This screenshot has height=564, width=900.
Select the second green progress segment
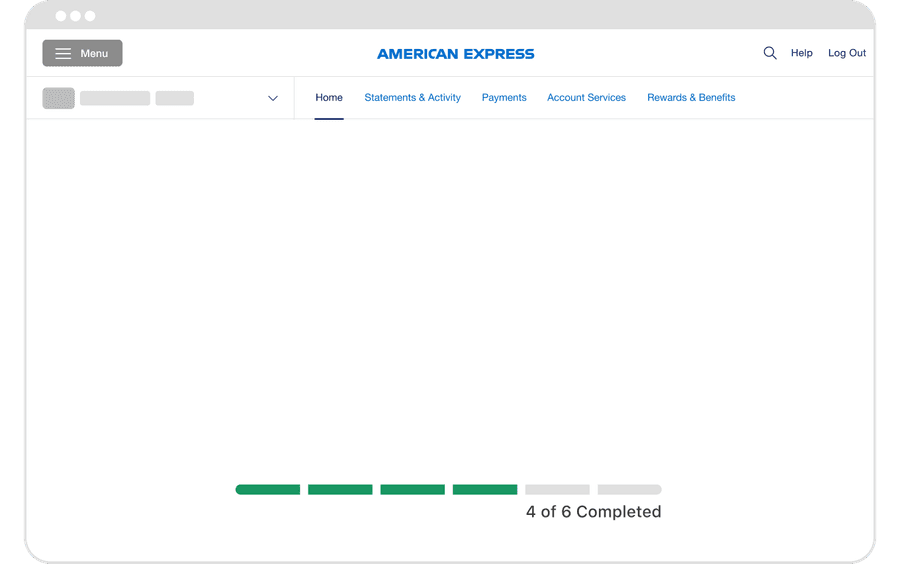(340, 490)
